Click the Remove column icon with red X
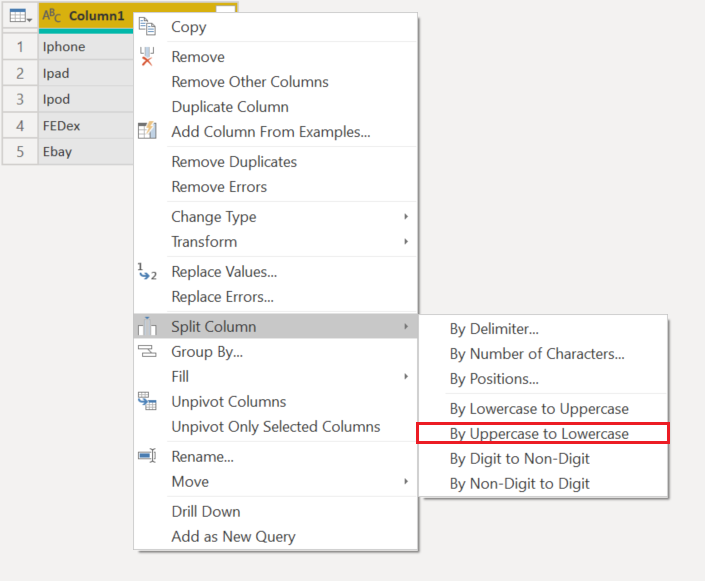Screen dimensions: 705x581 point(147,57)
